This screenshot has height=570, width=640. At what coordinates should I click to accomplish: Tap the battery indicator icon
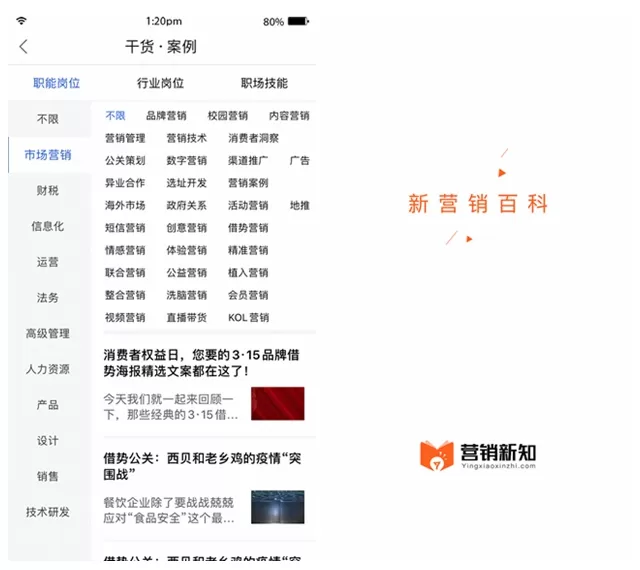pyautogui.click(x=298, y=21)
